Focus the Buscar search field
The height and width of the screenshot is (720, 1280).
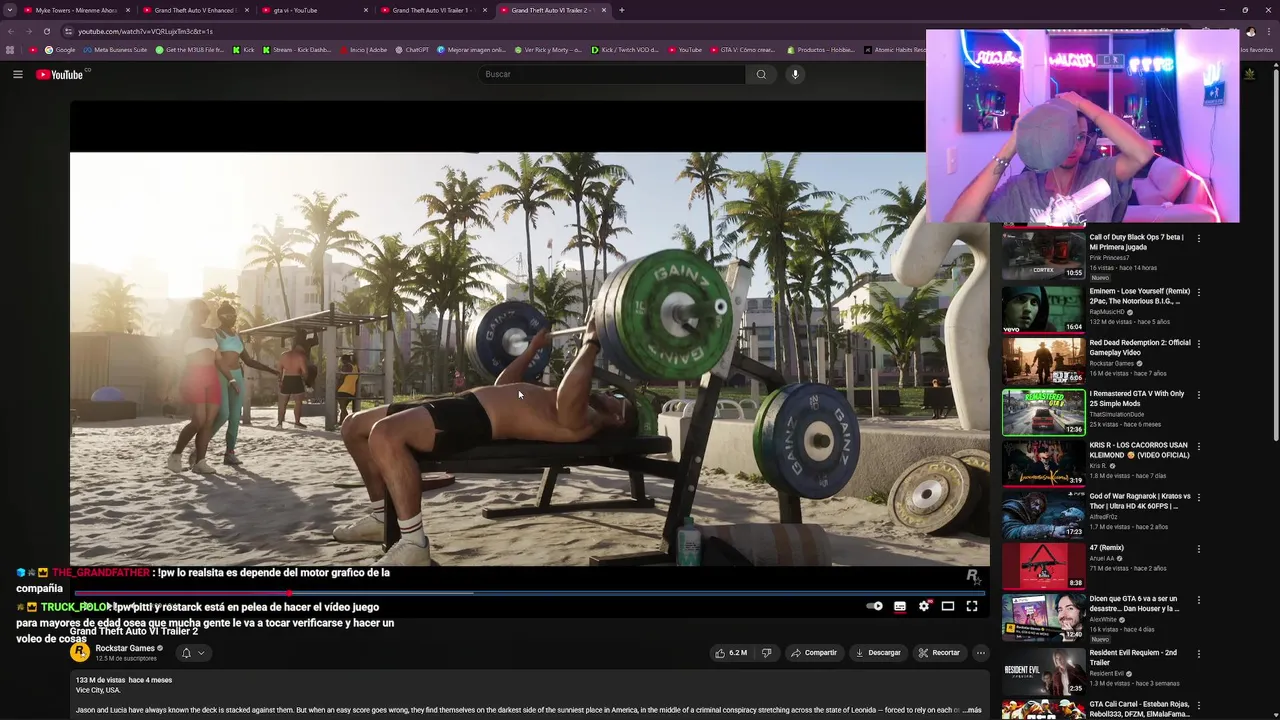pos(612,74)
